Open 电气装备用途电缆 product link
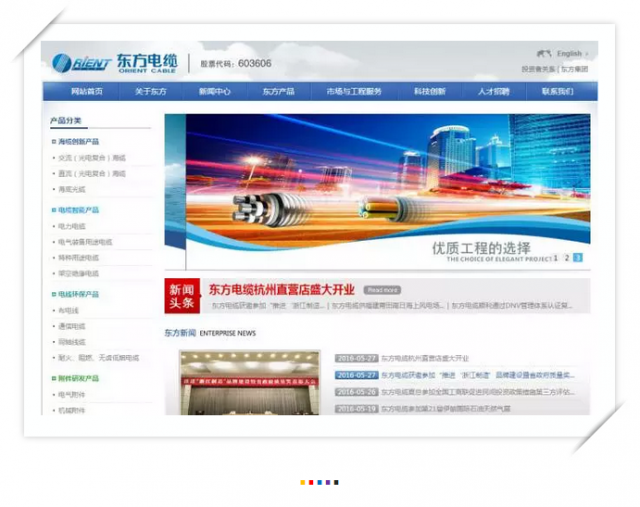Image resolution: width=640 pixels, height=507 pixels. [85, 242]
